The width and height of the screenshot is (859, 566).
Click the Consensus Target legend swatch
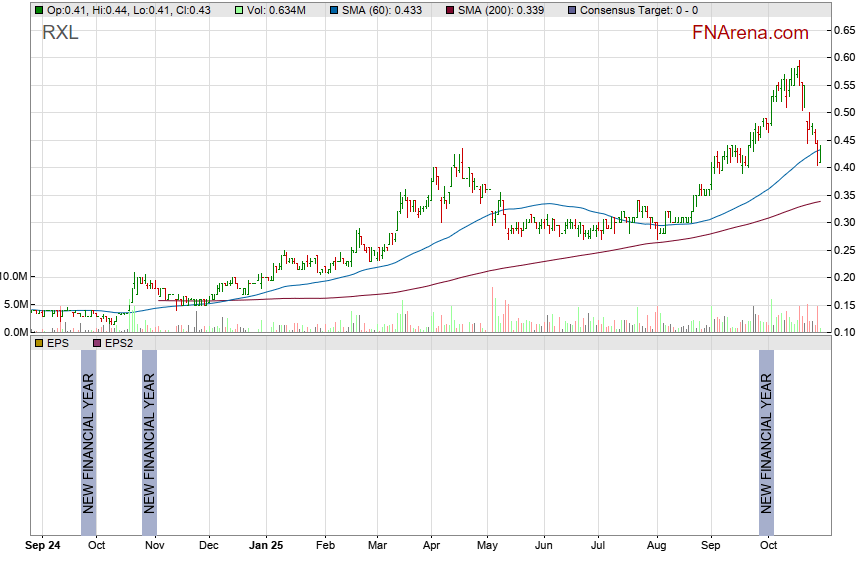click(x=571, y=10)
